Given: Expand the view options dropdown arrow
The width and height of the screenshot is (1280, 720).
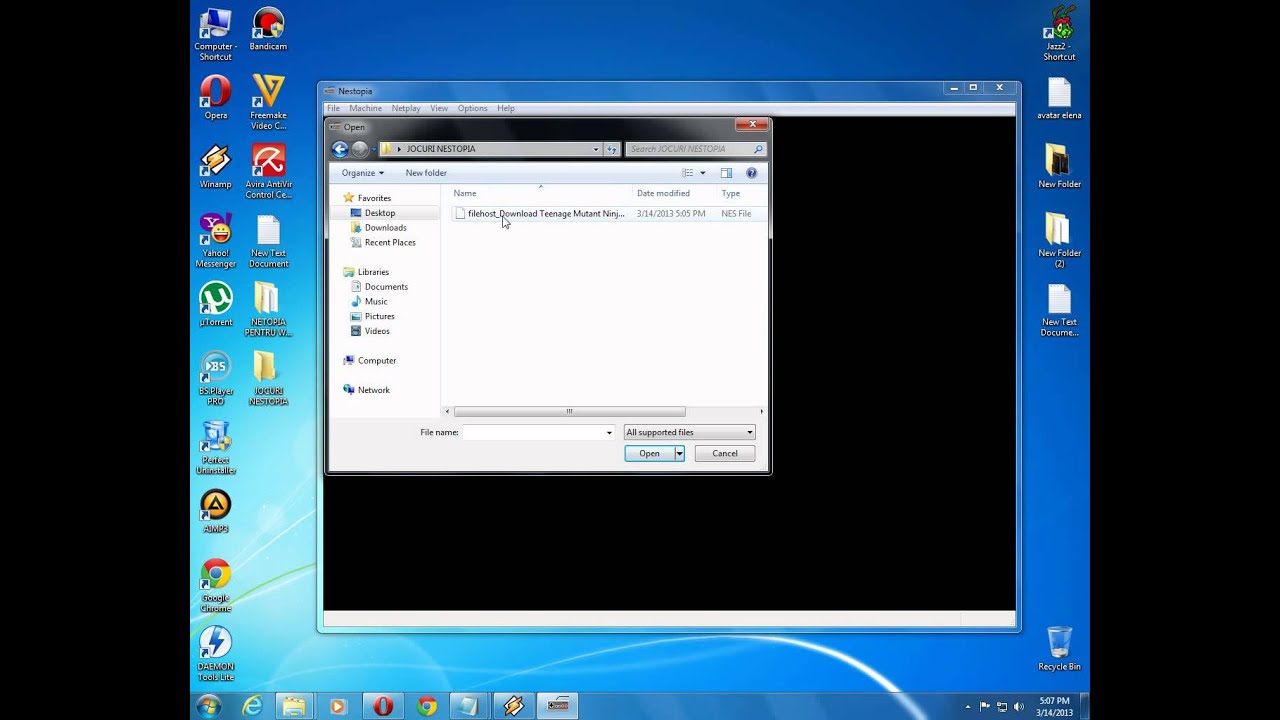Looking at the screenshot, I should click(x=702, y=173).
